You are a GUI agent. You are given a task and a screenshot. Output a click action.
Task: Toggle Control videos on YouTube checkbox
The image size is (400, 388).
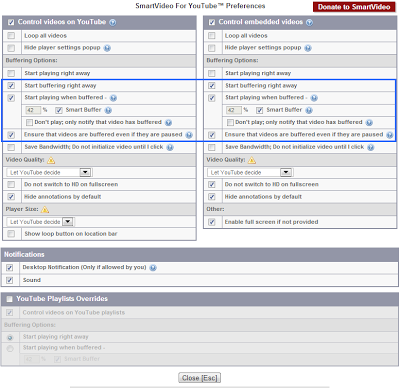[x=11, y=22]
